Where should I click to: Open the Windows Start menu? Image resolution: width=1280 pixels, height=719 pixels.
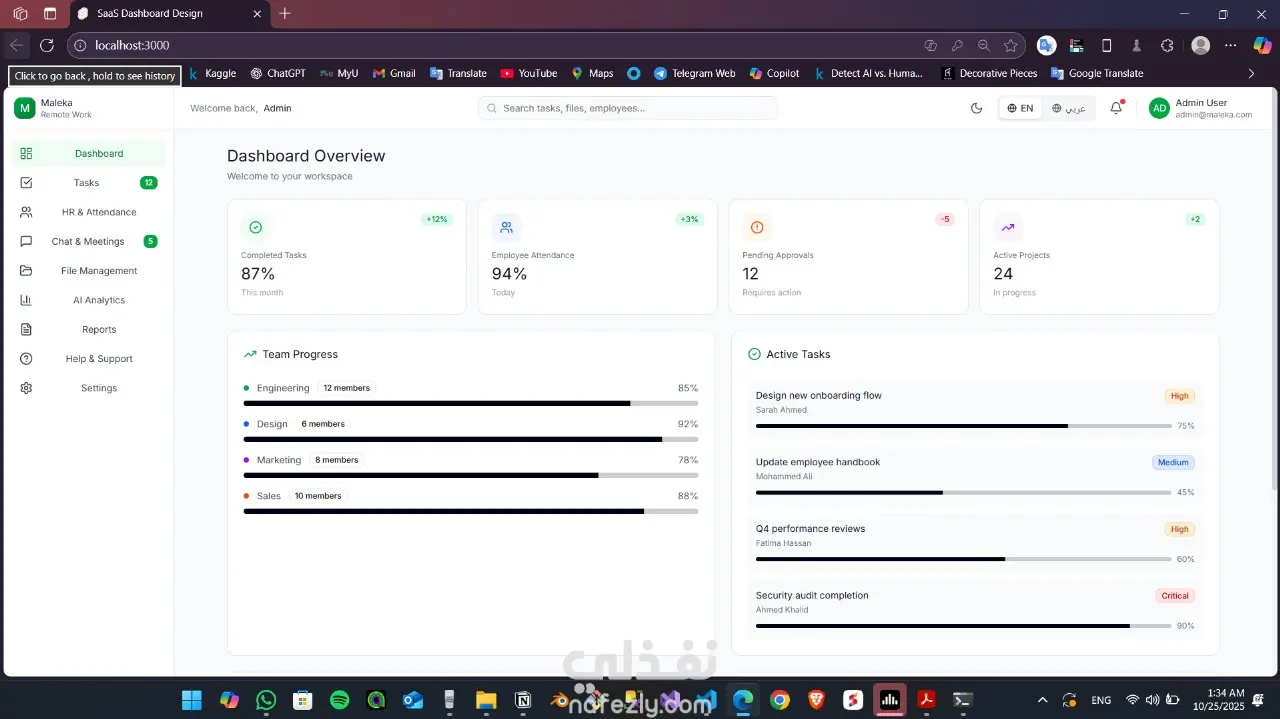[x=191, y=700]
